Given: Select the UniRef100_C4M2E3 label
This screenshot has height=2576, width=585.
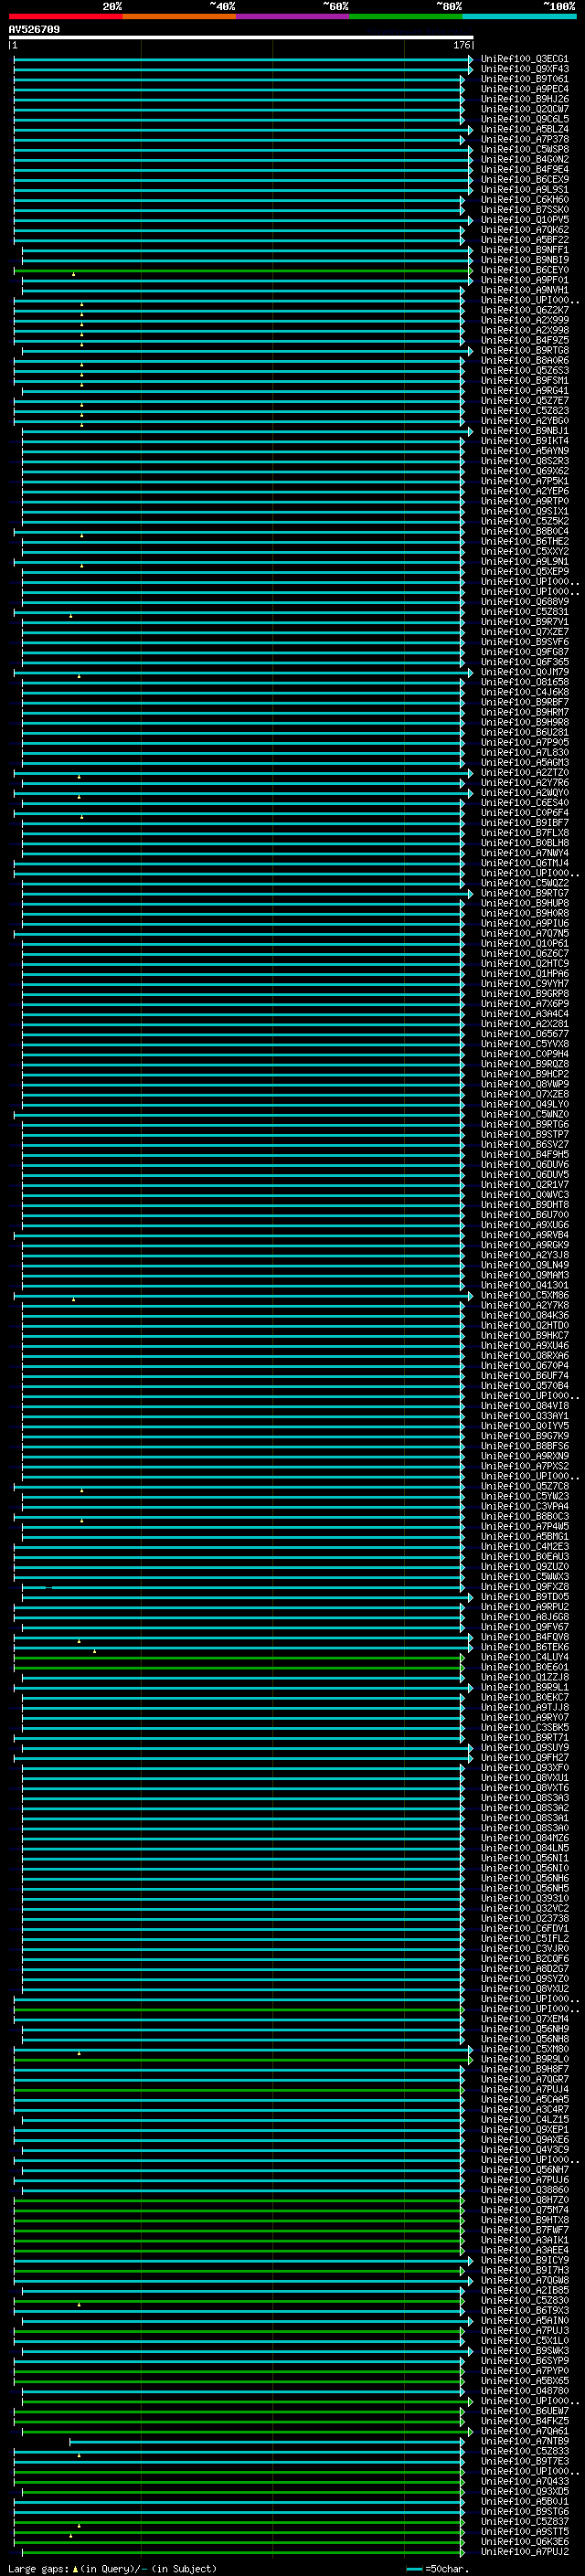Looking at the screenshot, I should pyautogui.click(x=524, y=1546).
